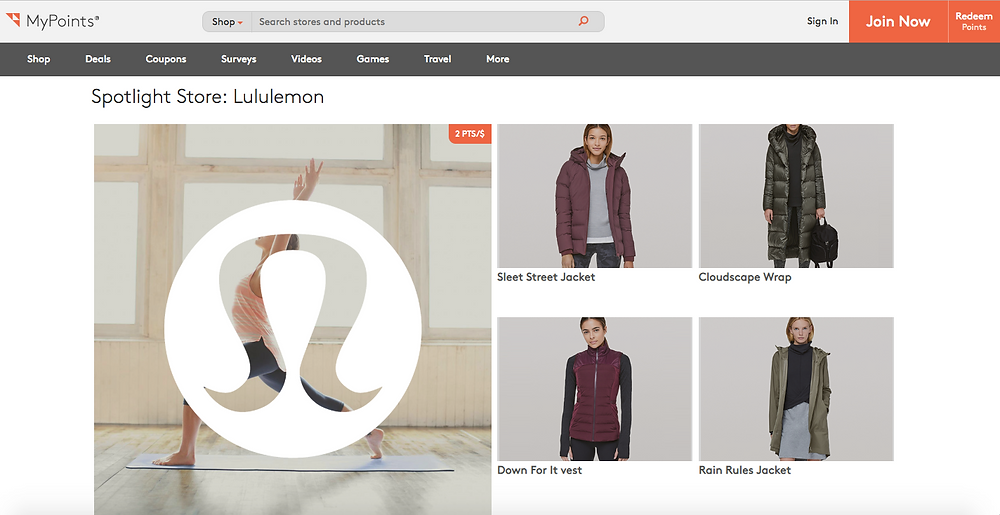Viewport: 1000px width, 515px height.
Task: Go to Coupons in the navigation bar
Action: click(166, 59)
